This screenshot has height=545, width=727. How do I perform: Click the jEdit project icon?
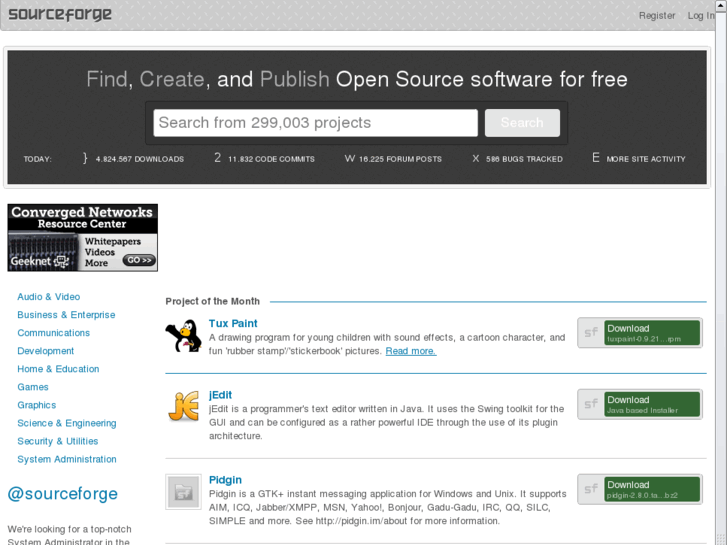pyautogui.click(x=184, y=407)
